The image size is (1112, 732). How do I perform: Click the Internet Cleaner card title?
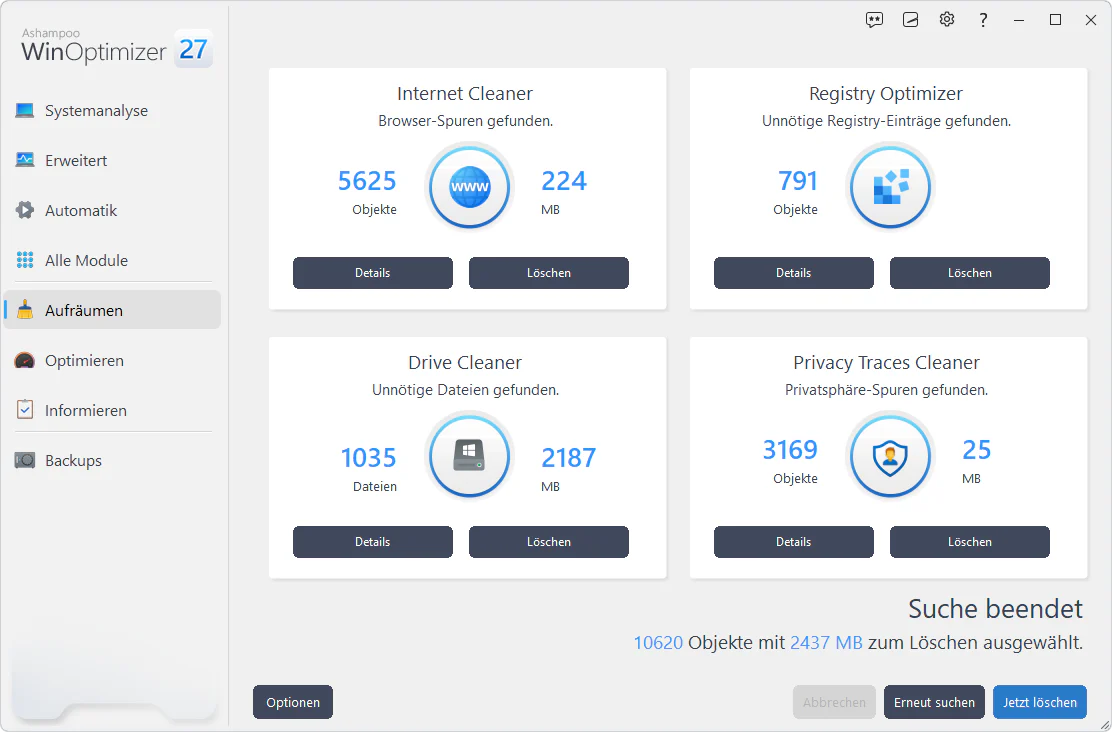[465, 94]
